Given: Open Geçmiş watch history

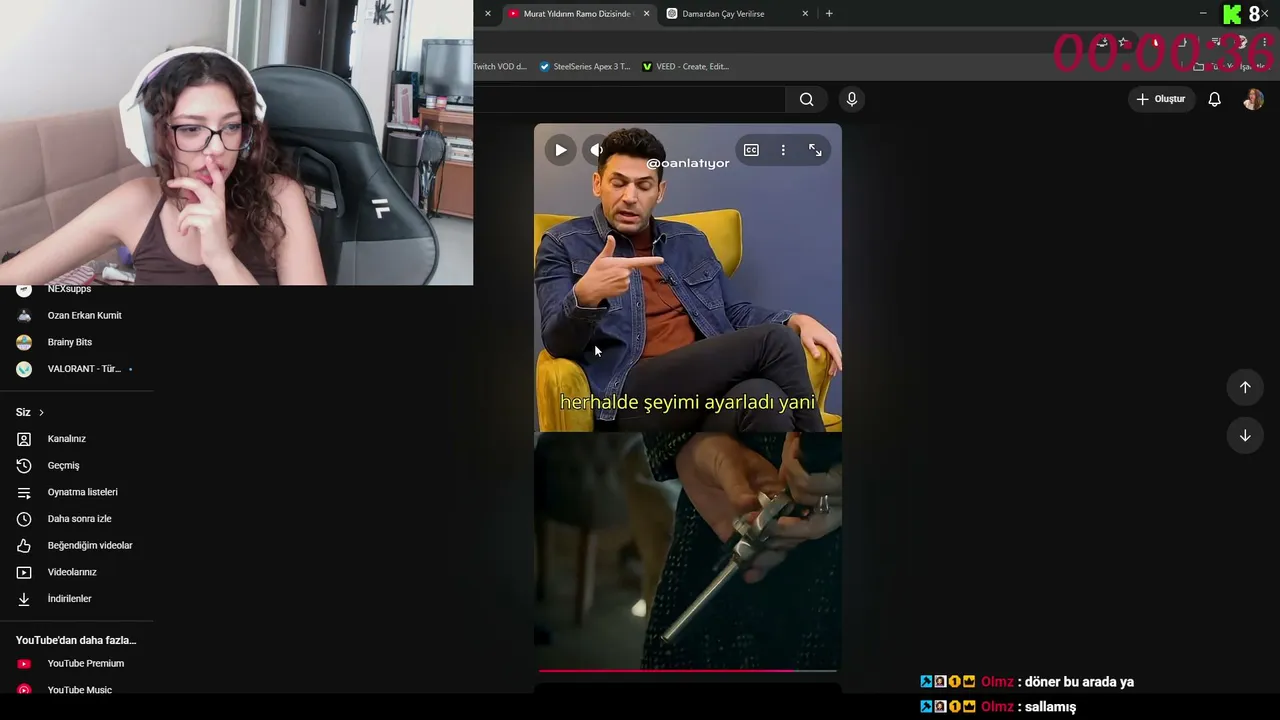Looking at the screenshot, I should tap(63, 466).
